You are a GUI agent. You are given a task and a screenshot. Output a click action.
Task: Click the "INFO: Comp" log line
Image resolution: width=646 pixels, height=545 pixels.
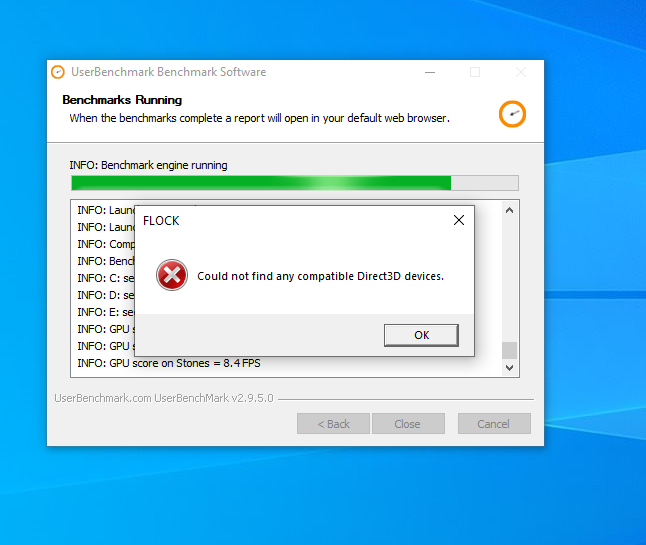[x=106, y=244]
